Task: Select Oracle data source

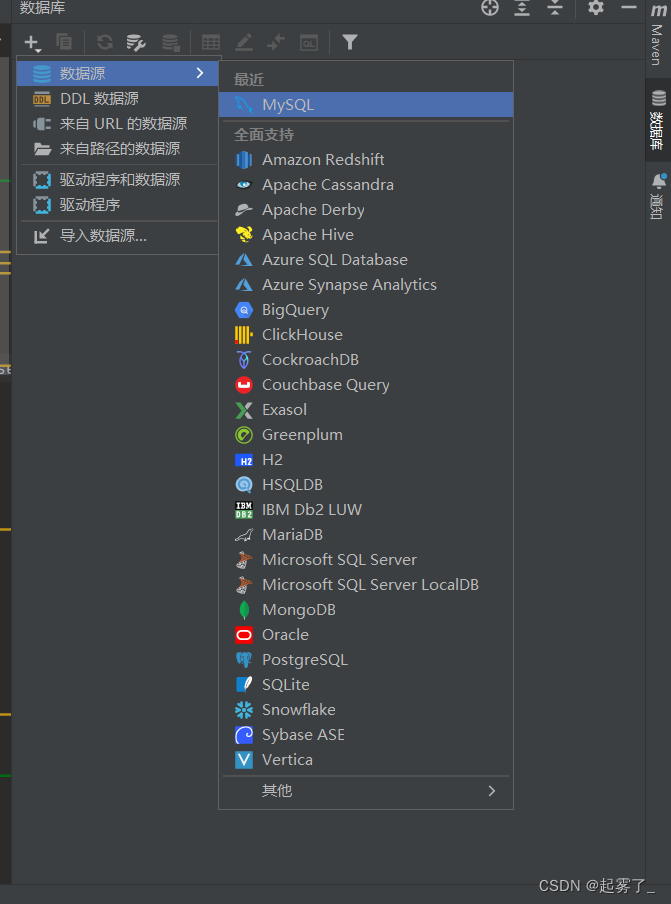Action: (366, 635)
